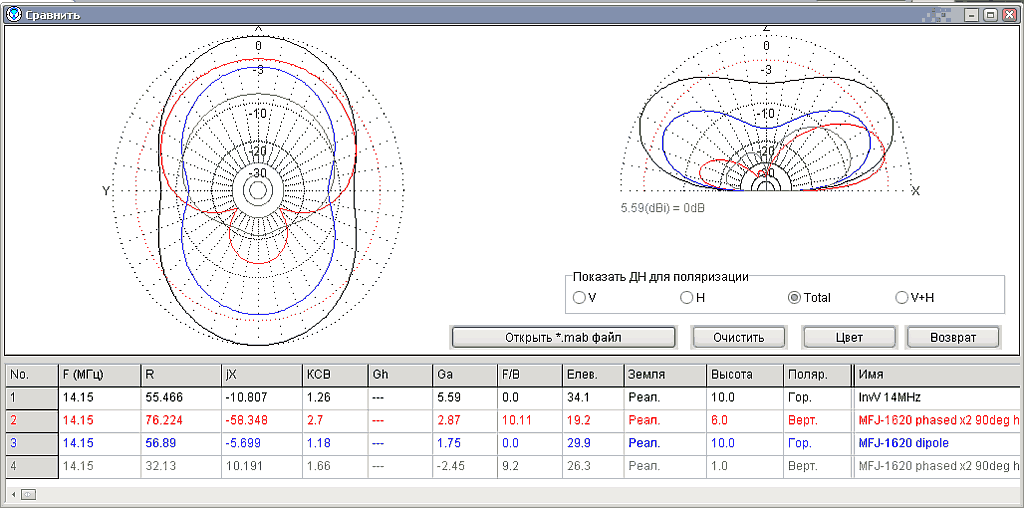Click the horizontal scrollbar left arrow

[x=12, y=494]
